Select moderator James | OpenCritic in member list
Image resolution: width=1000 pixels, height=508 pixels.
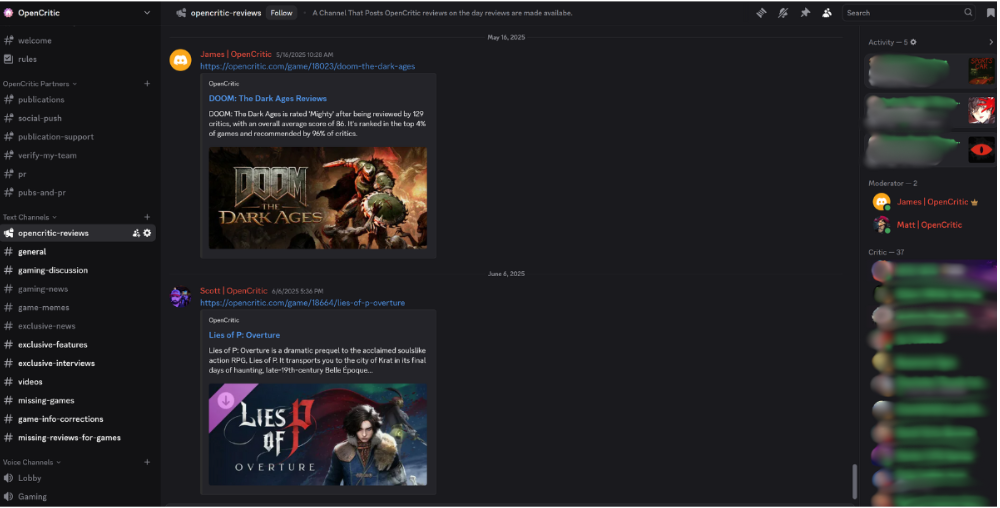(931, 202)
